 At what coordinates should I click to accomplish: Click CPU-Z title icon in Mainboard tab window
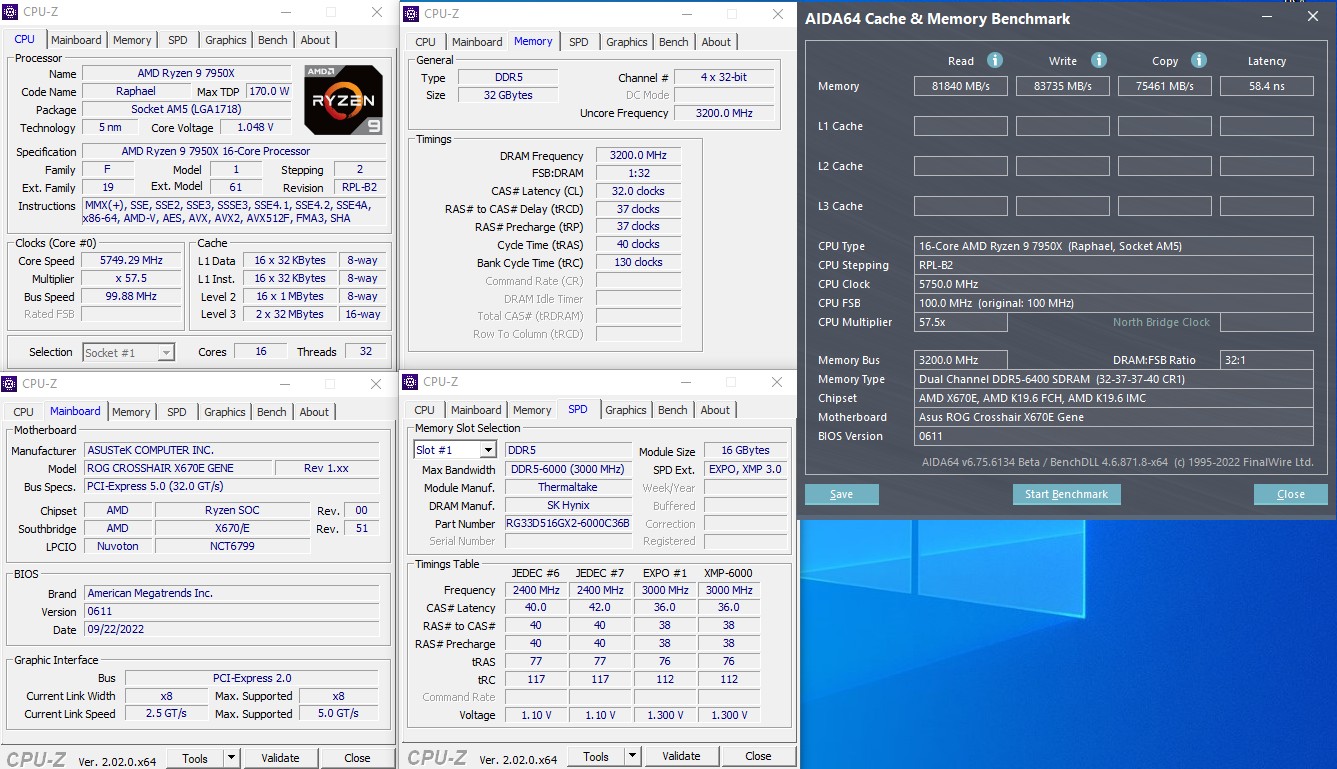coord(10,384)
